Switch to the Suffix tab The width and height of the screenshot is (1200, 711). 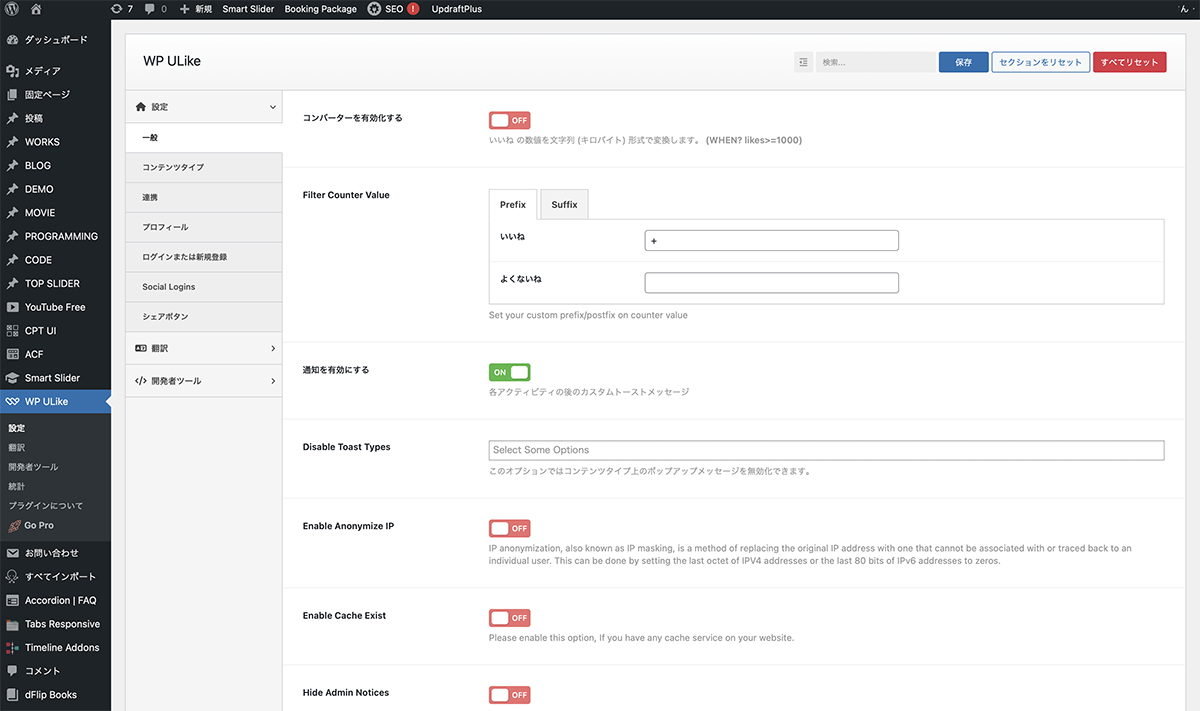point(564,204)
